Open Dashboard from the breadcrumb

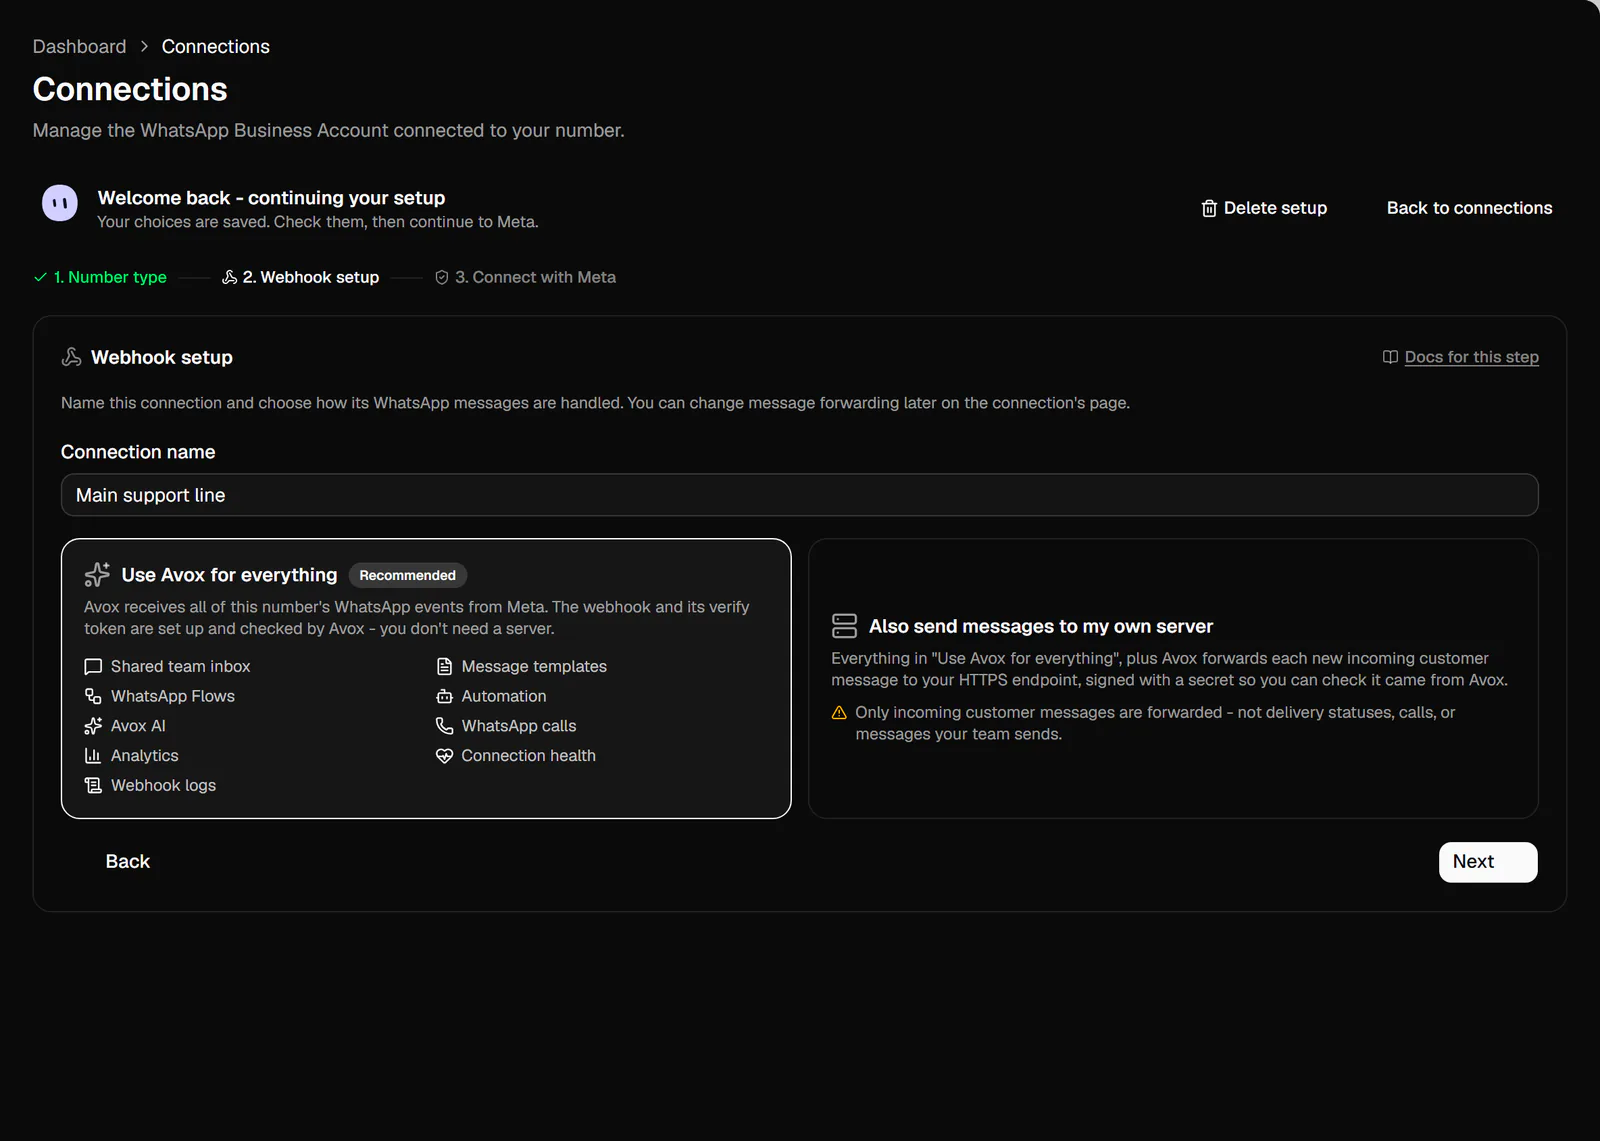click(79, 47)
